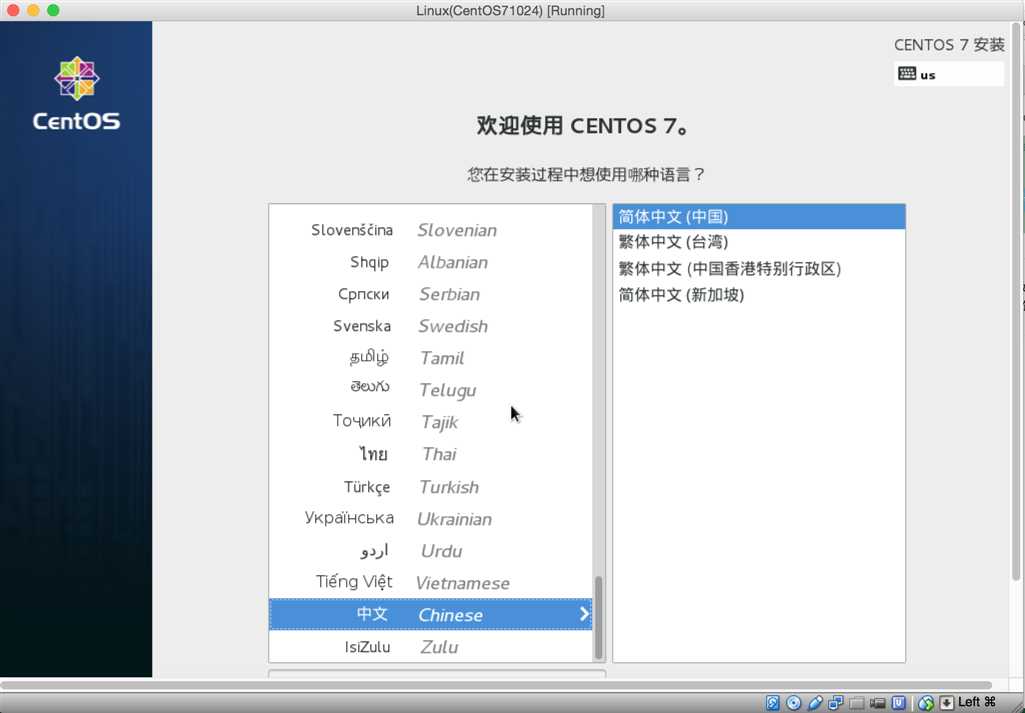Choose Zulu in the language list
This screenshot has height=713, width=1025.
[430, 647]
